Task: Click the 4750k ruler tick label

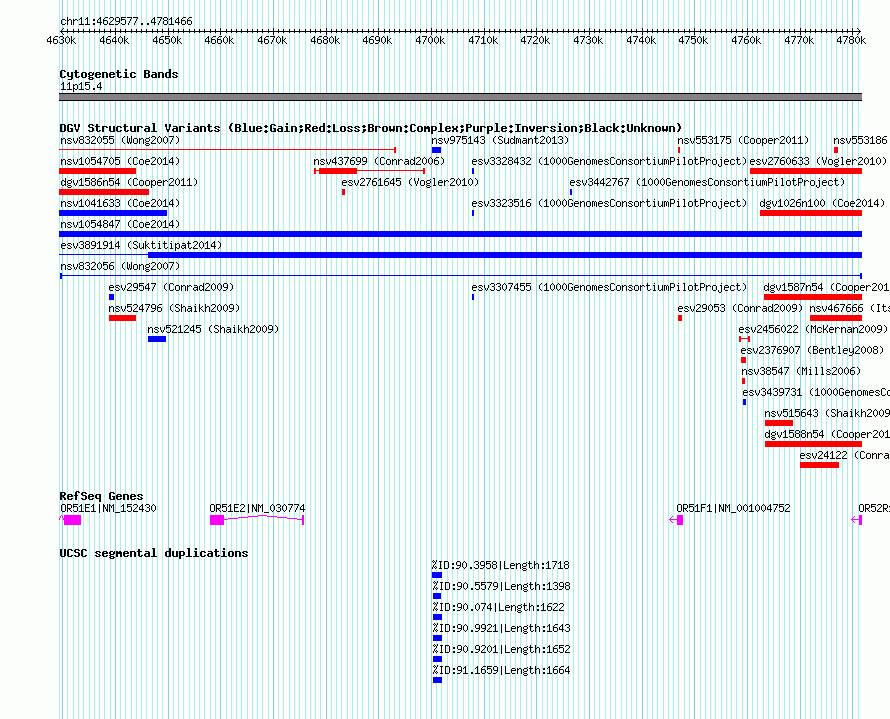Action: [x=693, y=40]
